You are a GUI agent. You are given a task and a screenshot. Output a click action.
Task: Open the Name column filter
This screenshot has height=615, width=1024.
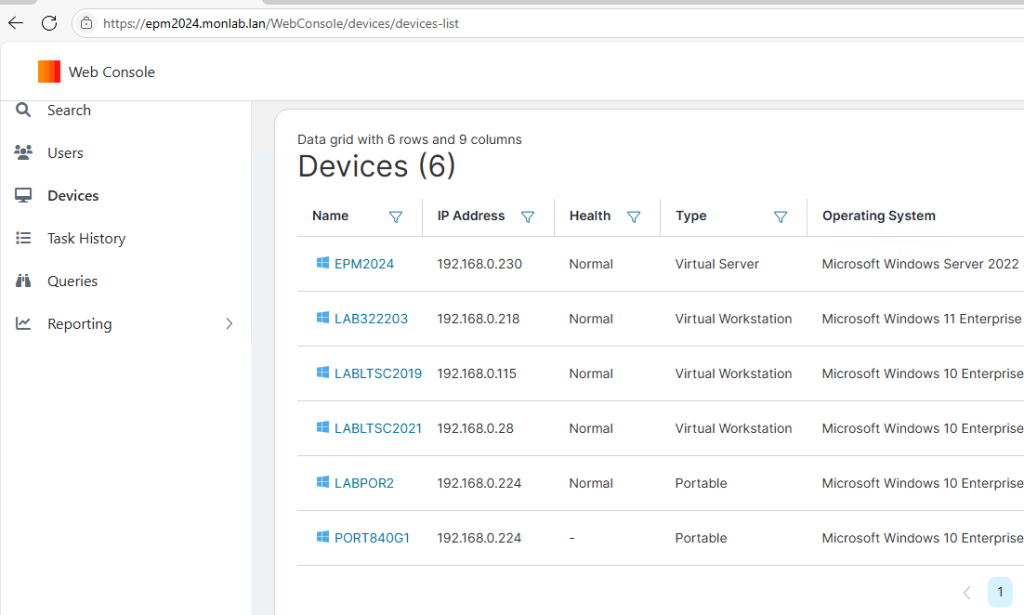coord(395,217)
